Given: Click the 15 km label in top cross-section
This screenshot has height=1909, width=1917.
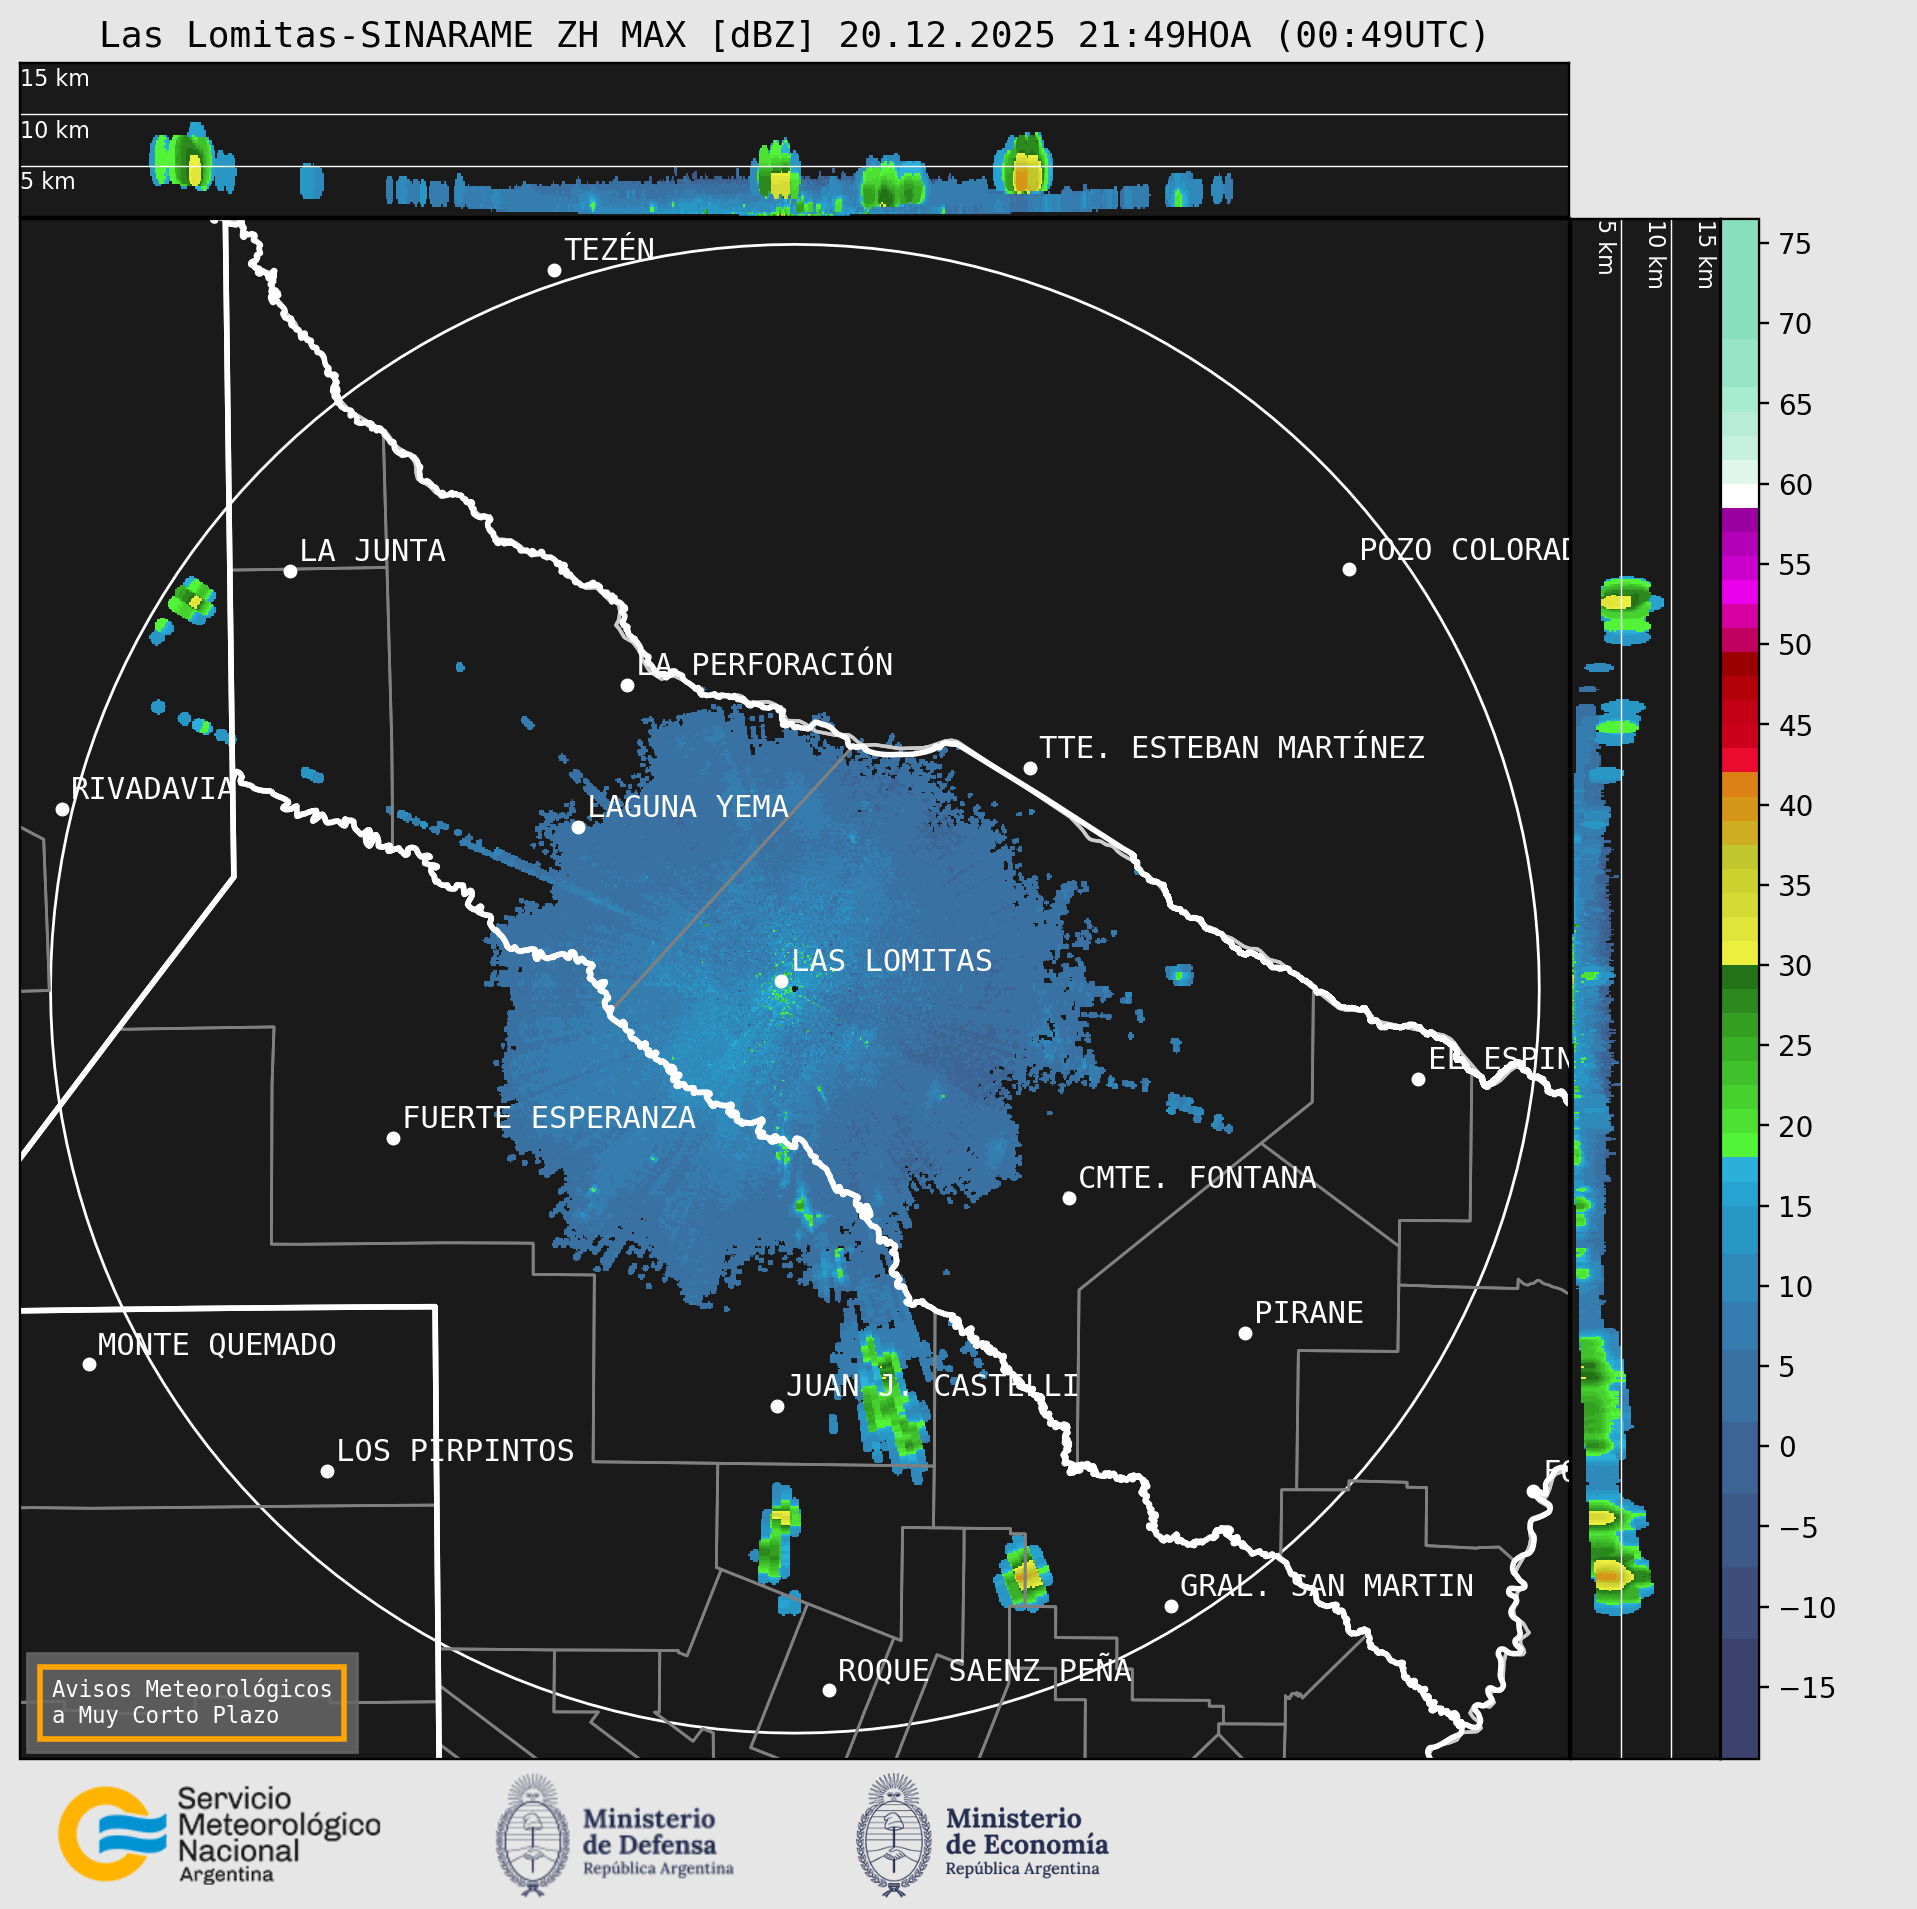Looking at the screenshot, I should [x=55, y=78].
